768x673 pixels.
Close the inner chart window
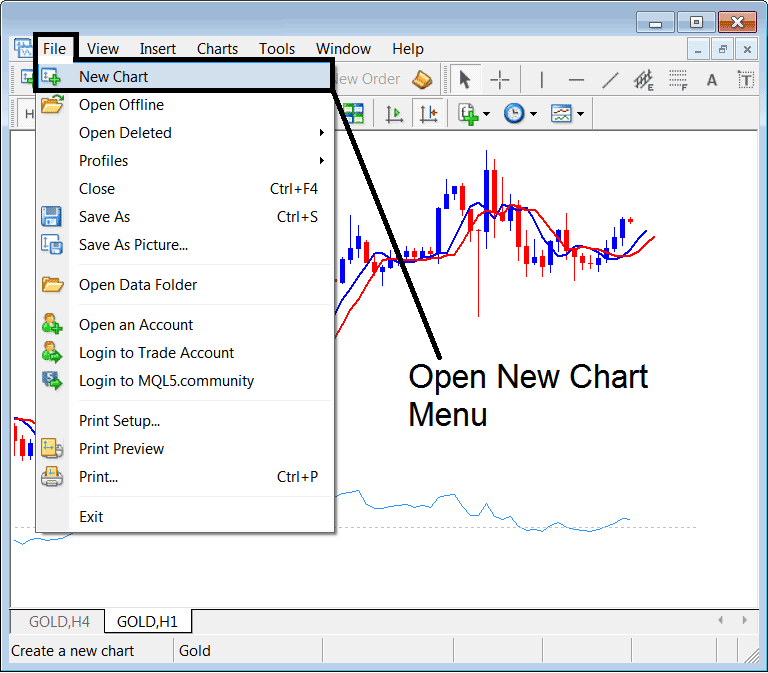point(747,50)
